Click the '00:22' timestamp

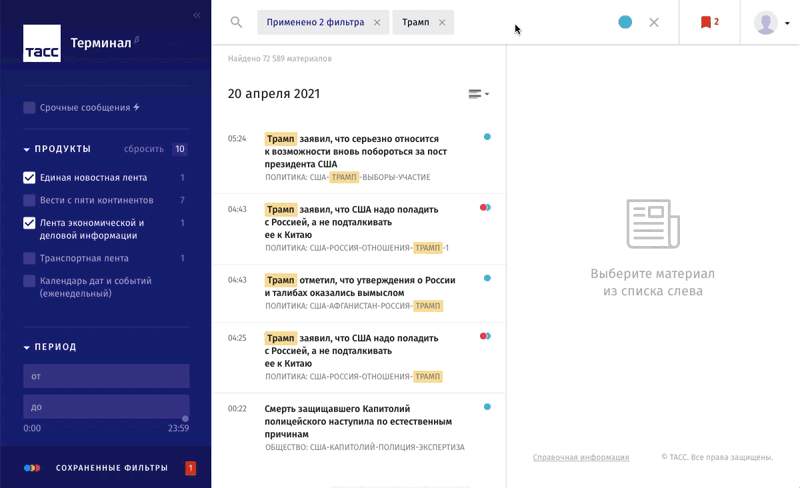237,408
